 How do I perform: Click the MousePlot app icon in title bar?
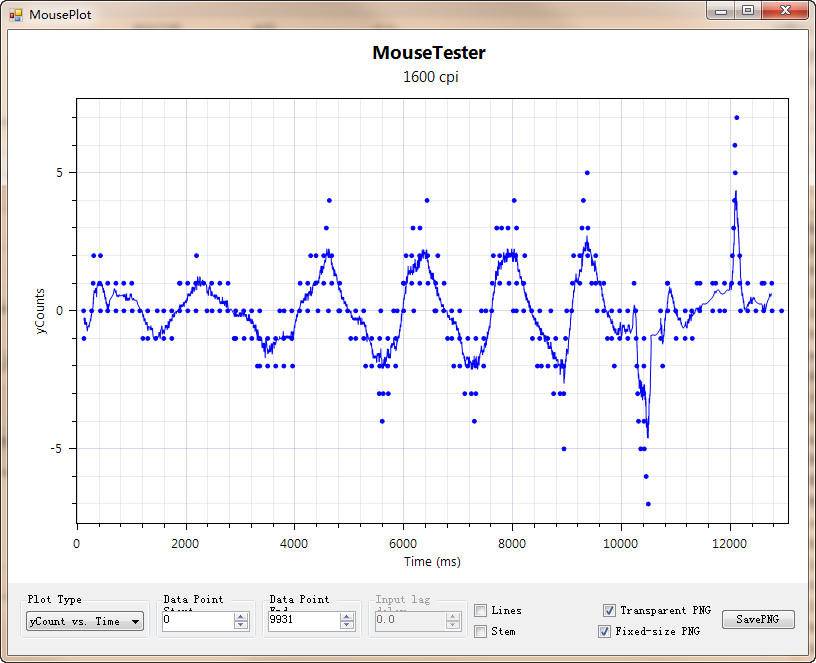[15, 15]
